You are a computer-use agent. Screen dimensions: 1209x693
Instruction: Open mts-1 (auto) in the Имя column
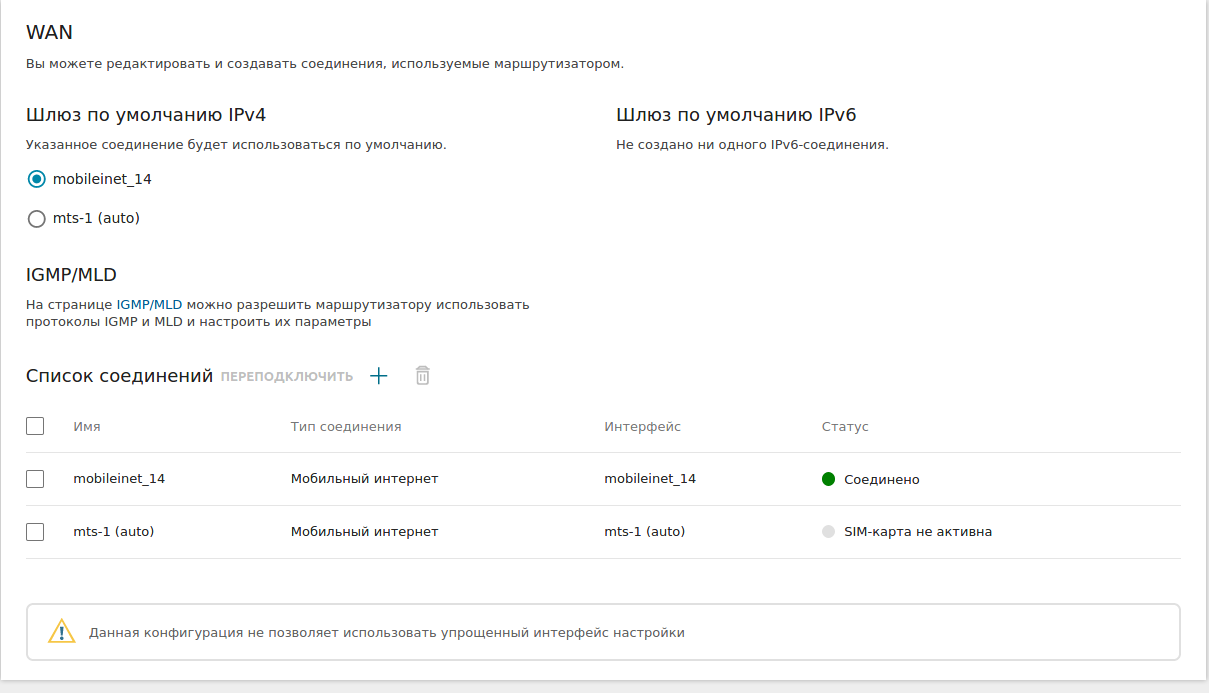(x=113, y=532)
